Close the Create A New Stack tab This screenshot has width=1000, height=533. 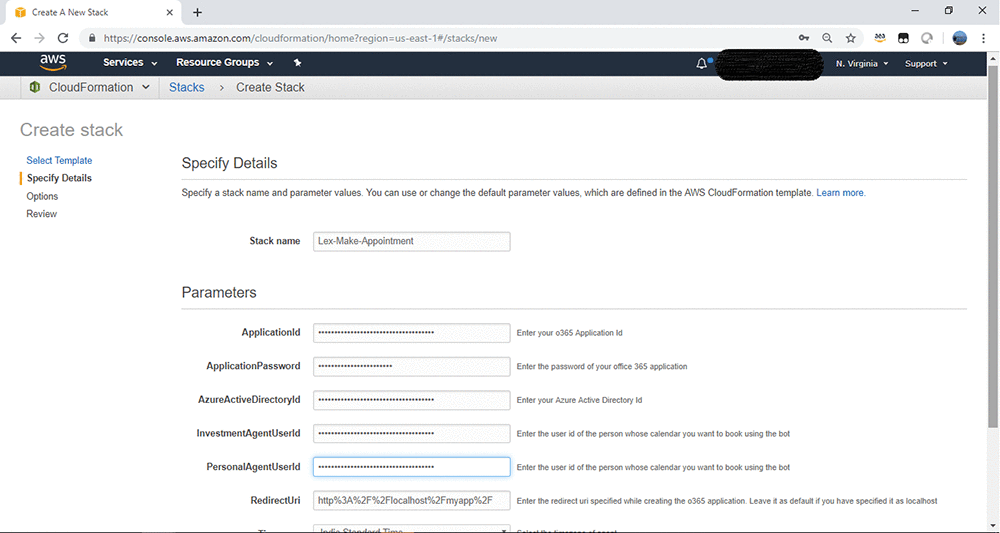pyautogui.click(x=170, y=12)
